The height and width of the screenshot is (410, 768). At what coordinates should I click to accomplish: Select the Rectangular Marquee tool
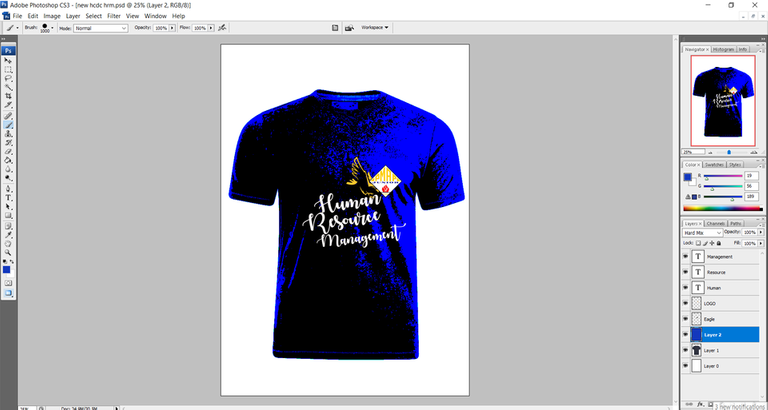(x=8, y=70)
